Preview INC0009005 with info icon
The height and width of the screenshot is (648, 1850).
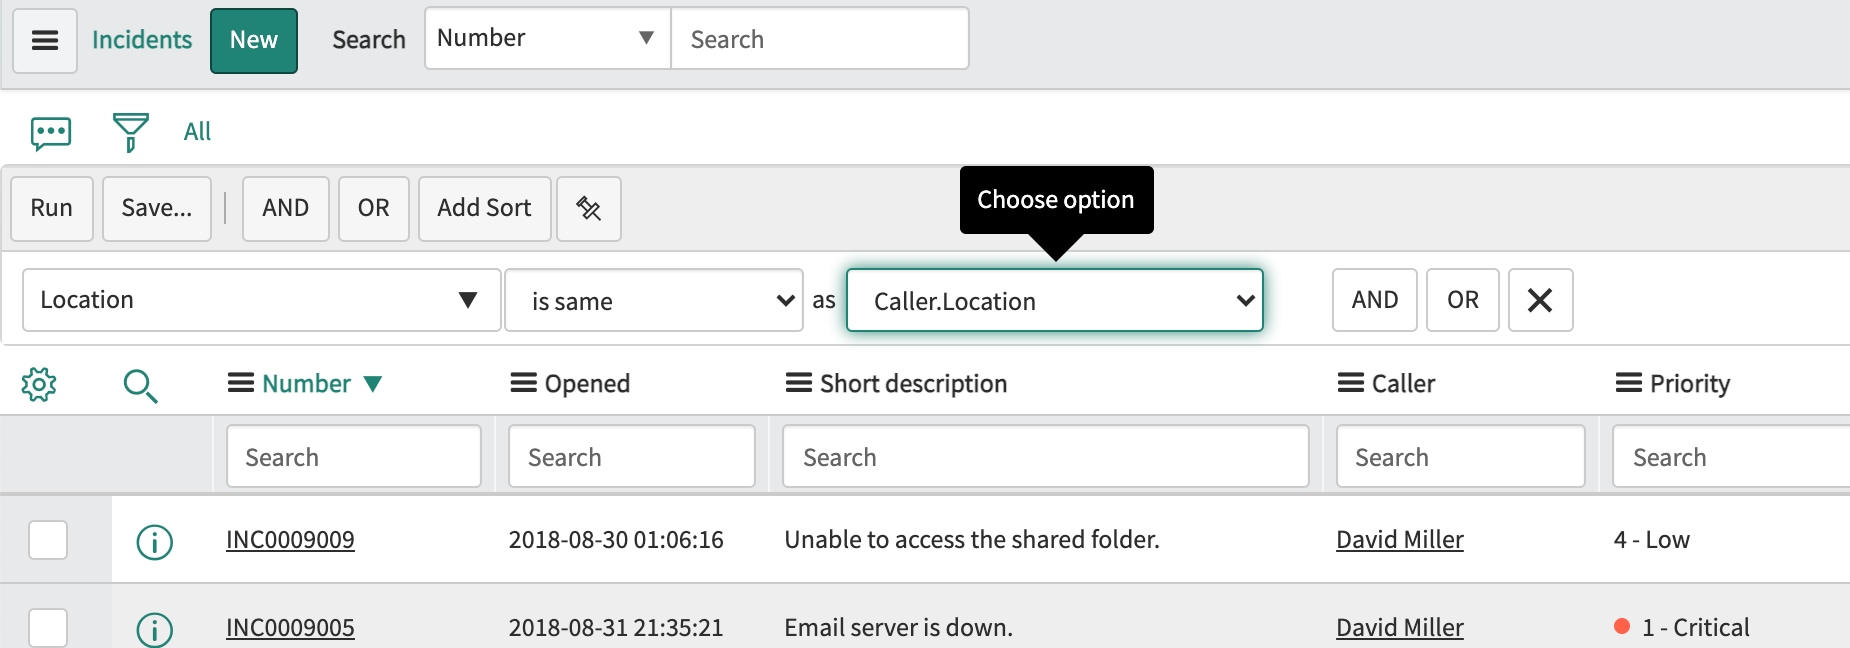(155, 630)
